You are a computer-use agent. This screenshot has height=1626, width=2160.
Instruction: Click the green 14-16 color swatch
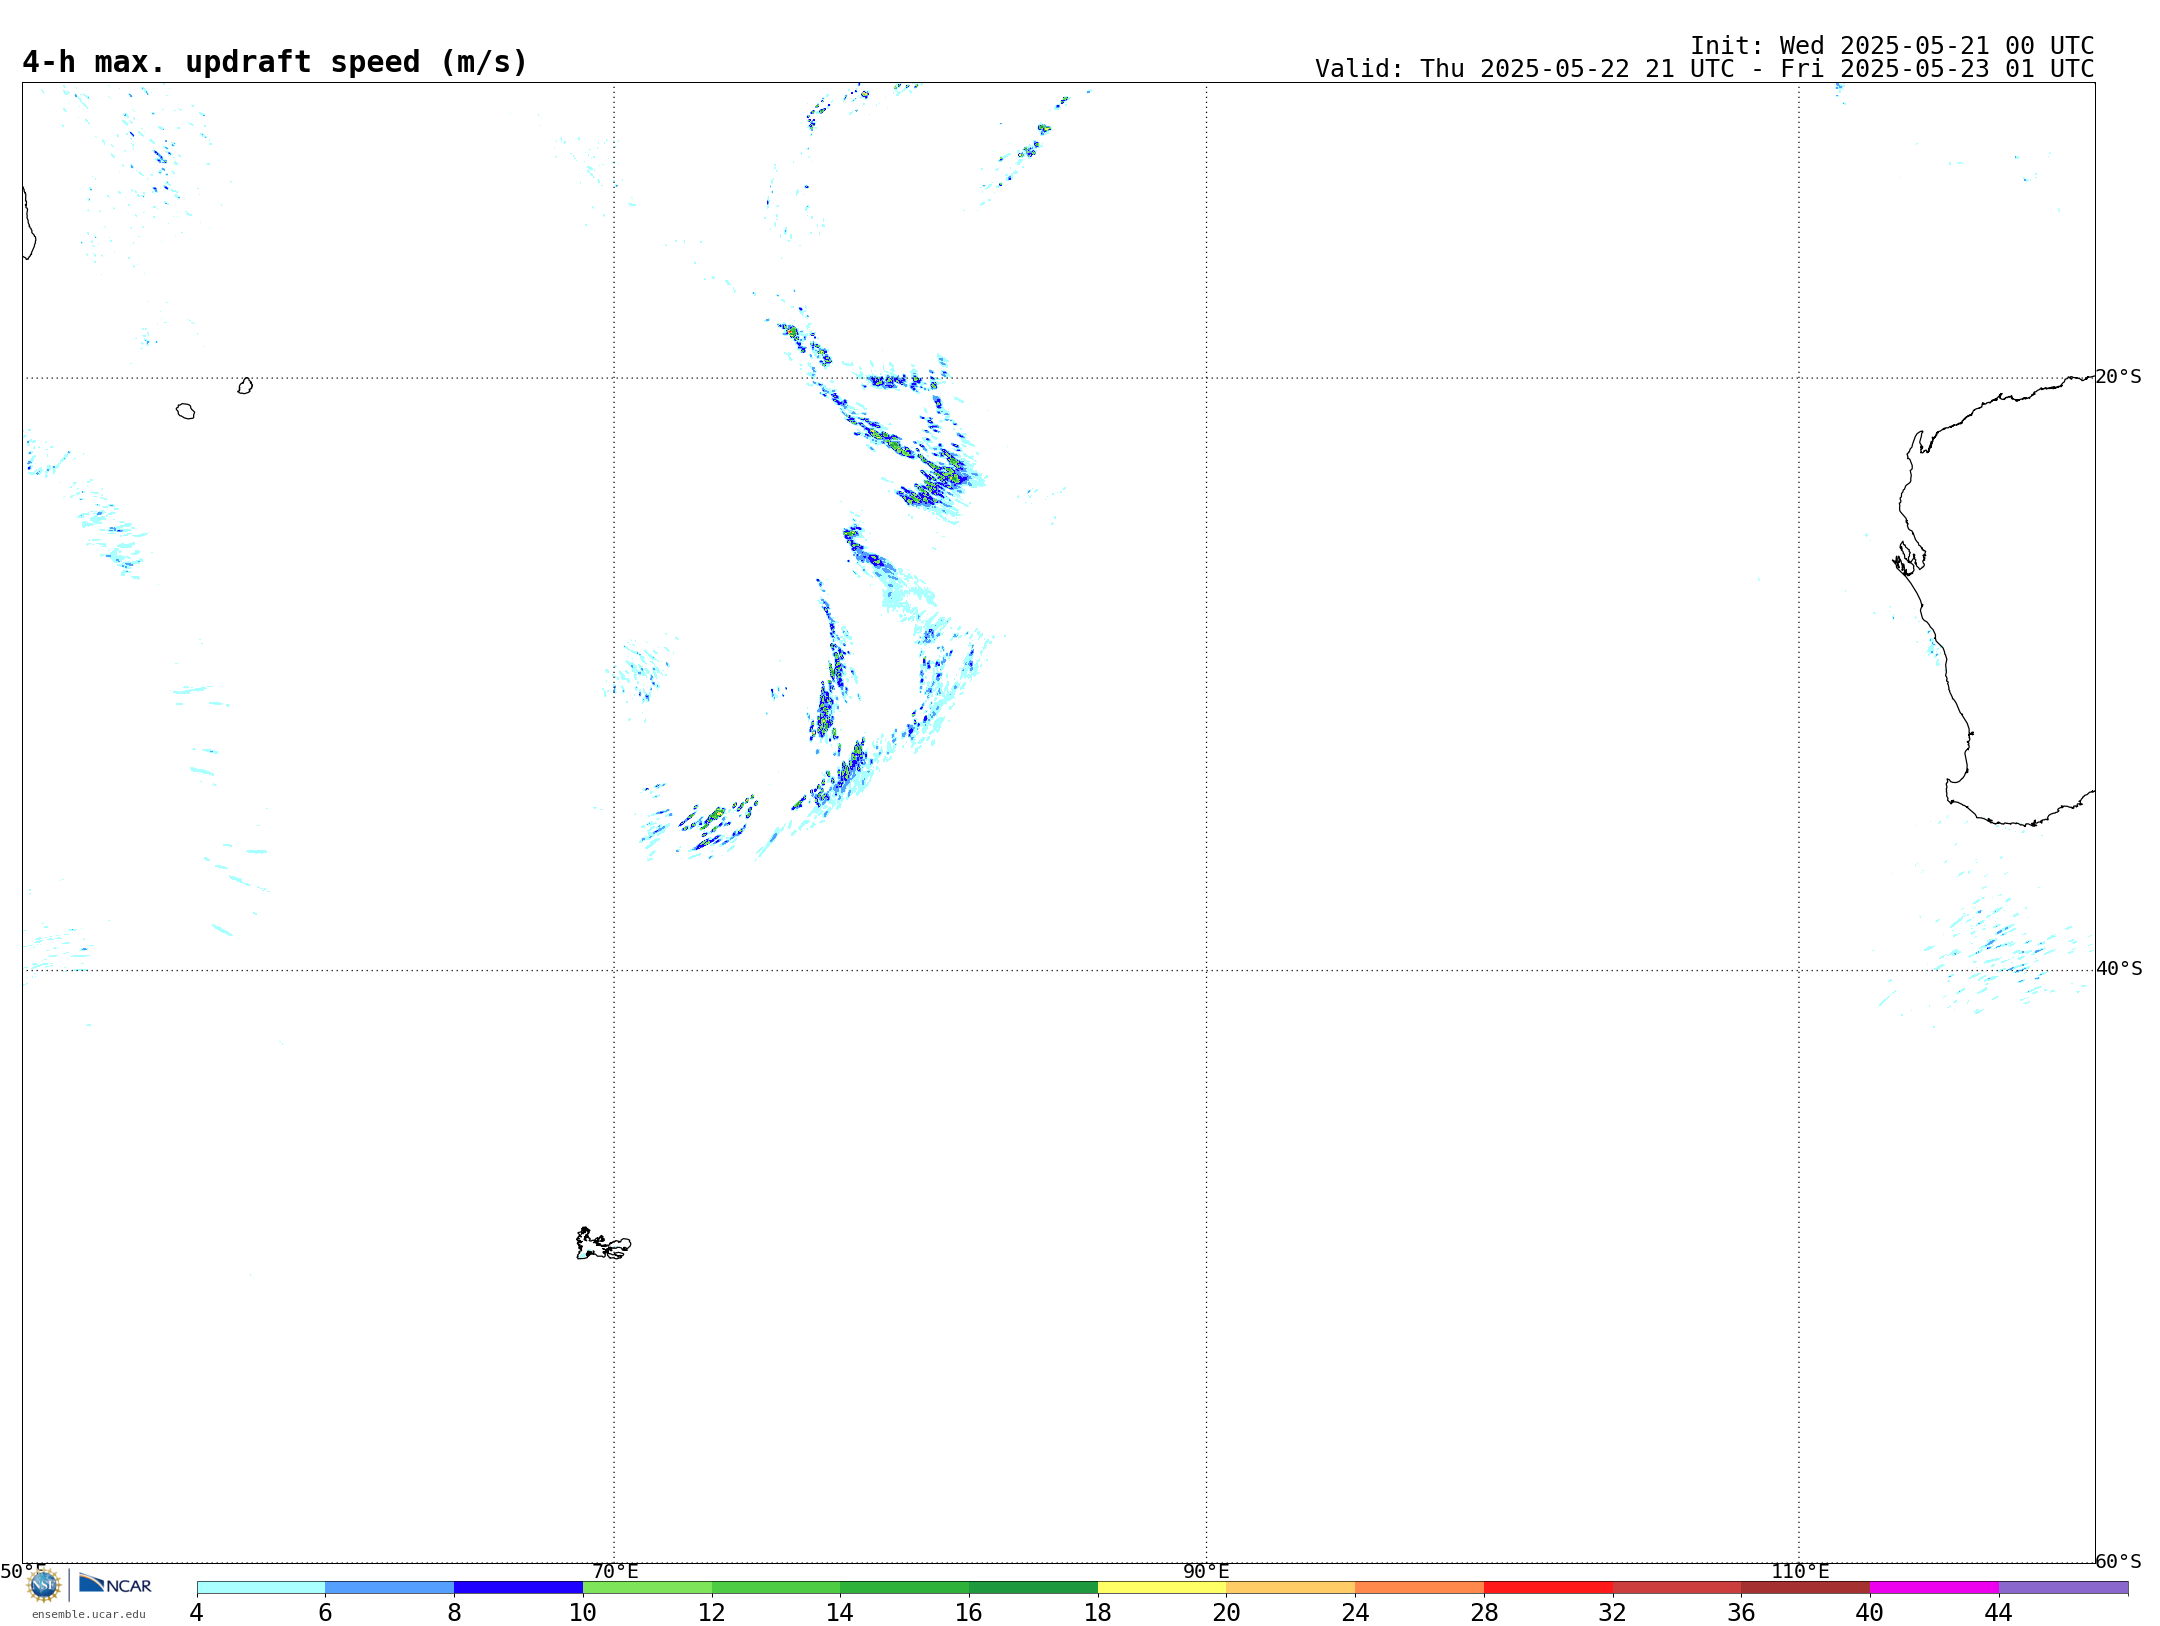(904, 1587)
